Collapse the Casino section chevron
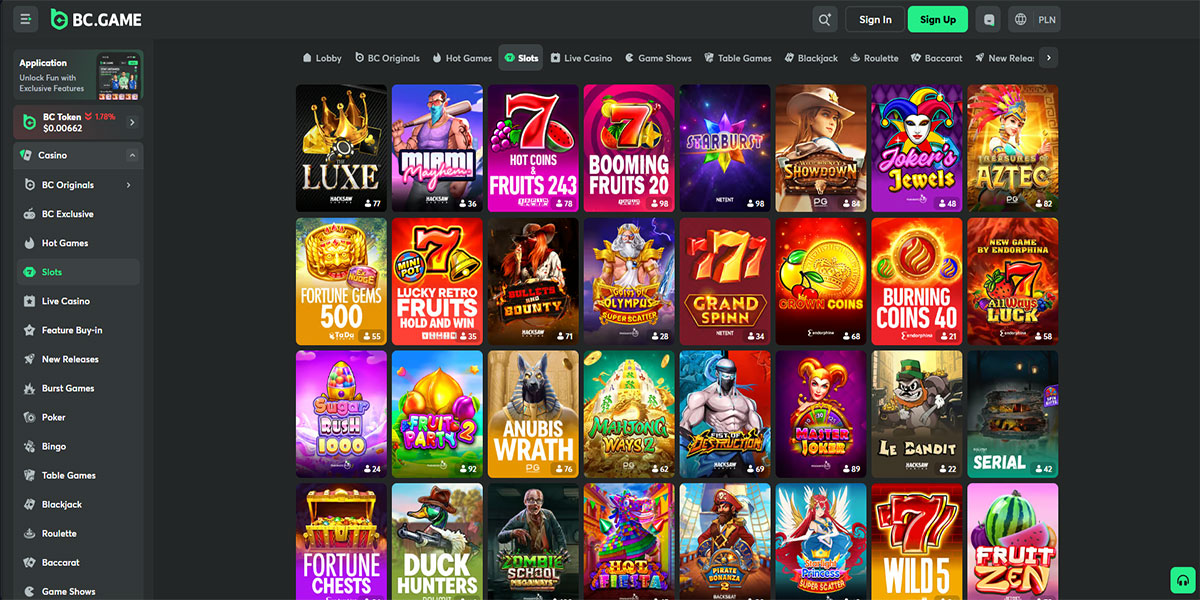 pos(132,155)
